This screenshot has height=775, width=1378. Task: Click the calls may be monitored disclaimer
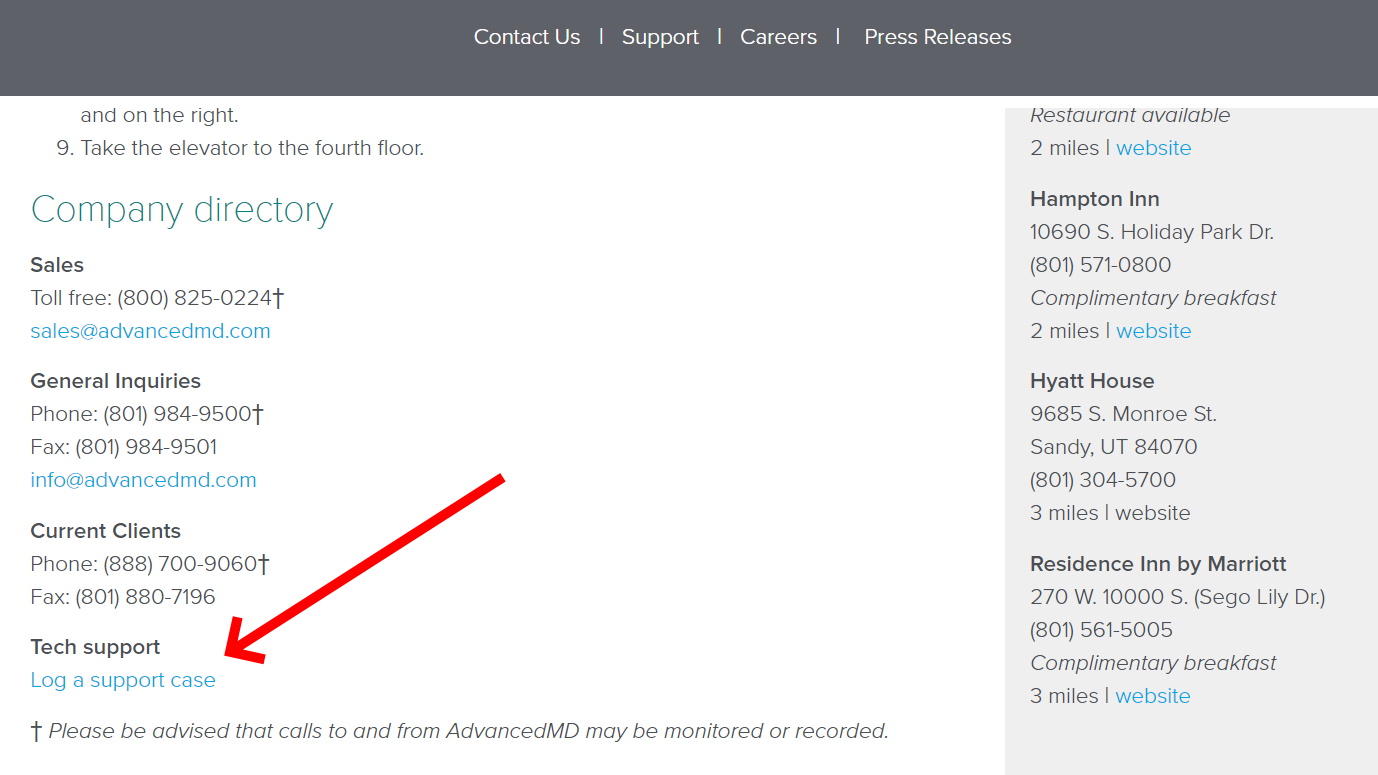click(x=460, y=731)
